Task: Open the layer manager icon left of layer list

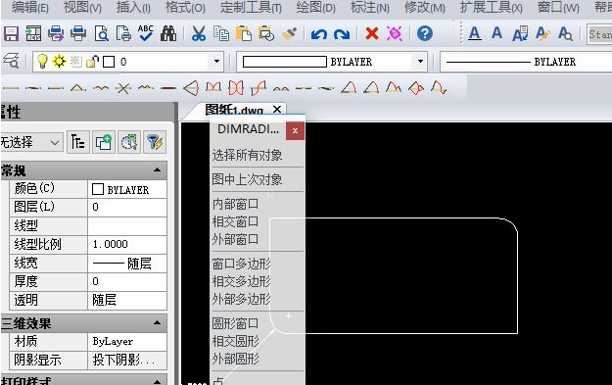Action: click(x=11, y=61)
